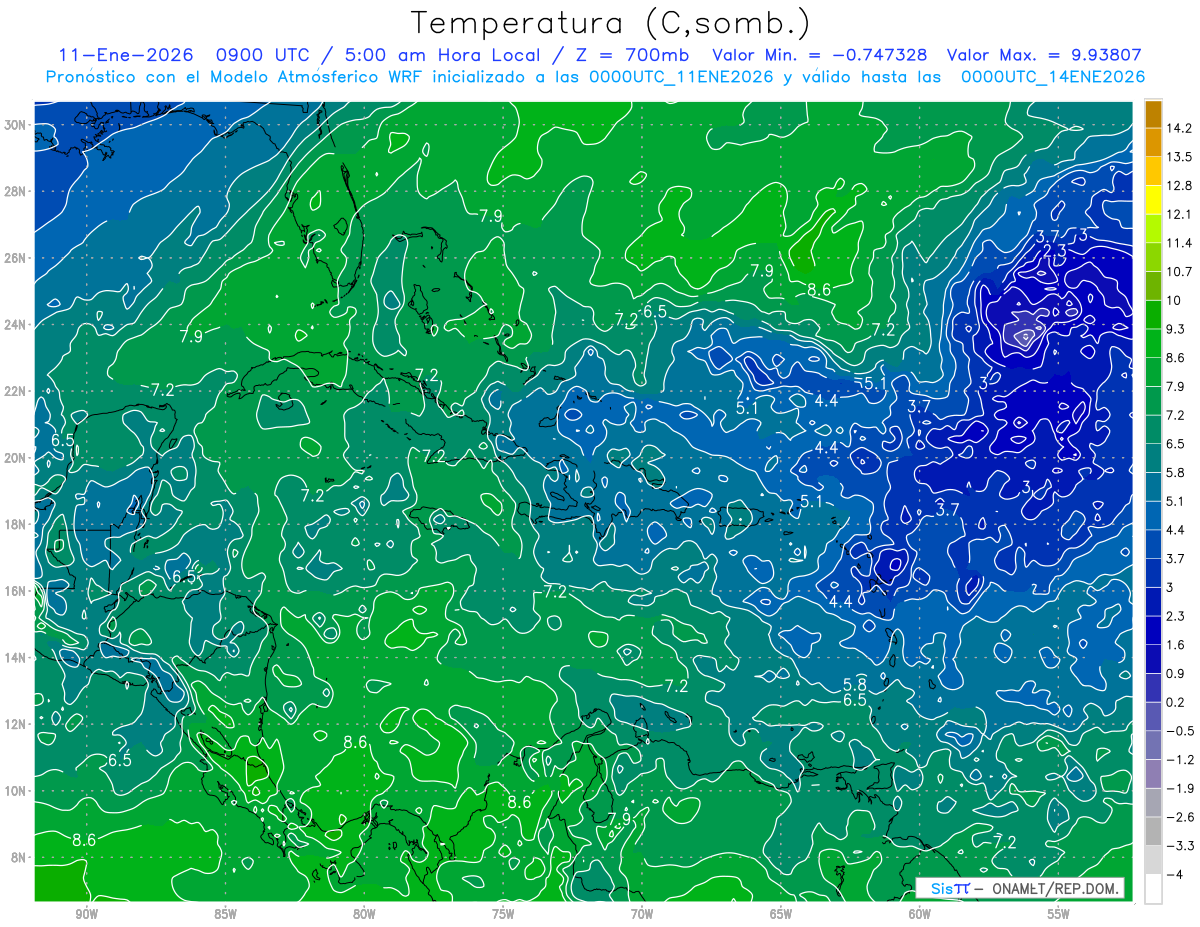The height and width of the screenshot is (927, 1200).
Task: Click the colorbar label '-4'
Action: [x=1174, y=874]
